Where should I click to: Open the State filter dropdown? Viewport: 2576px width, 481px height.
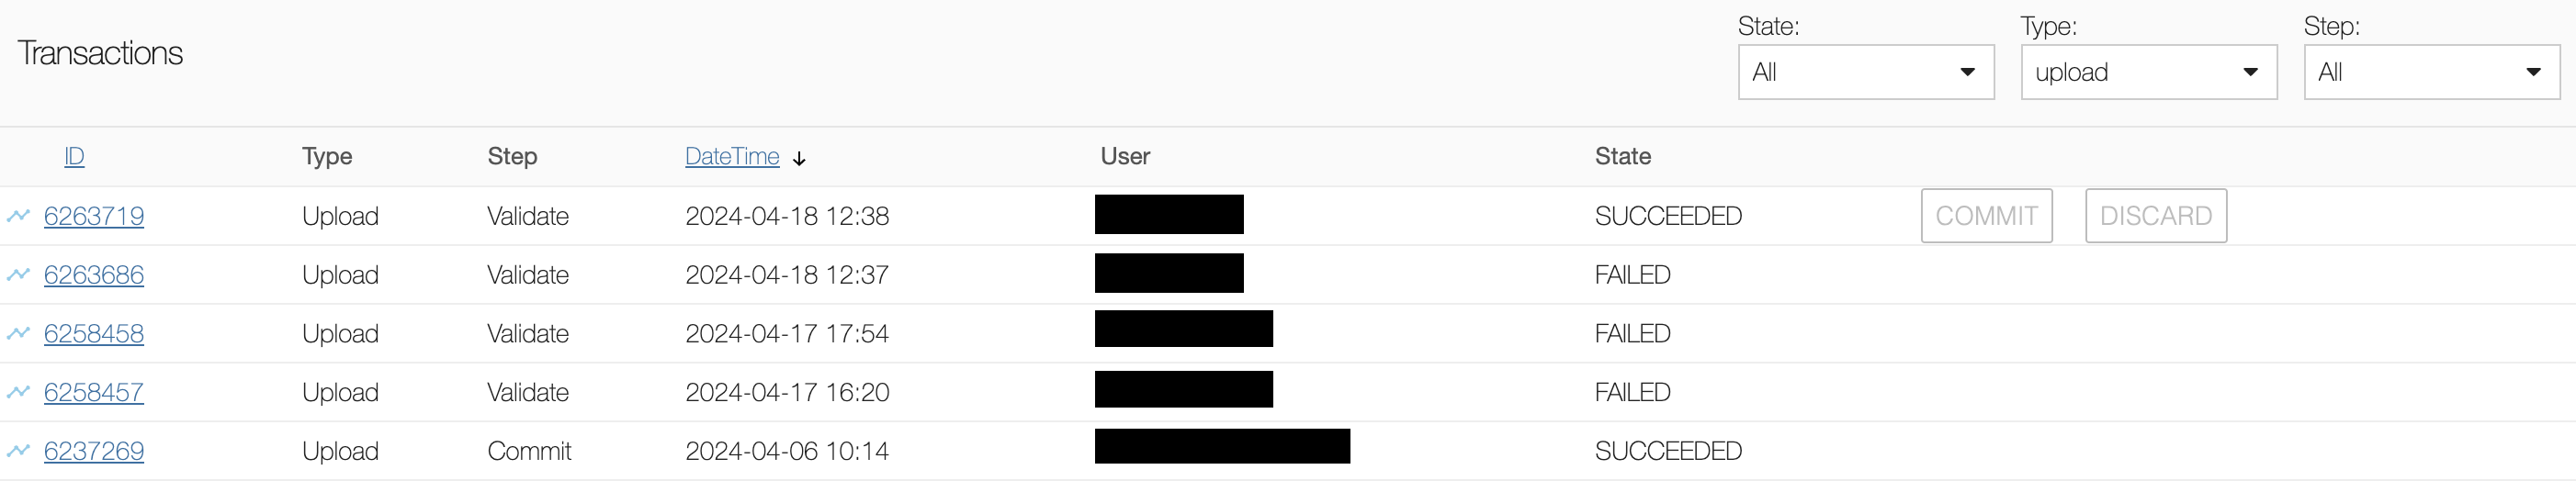click(x=1865, y=72)
